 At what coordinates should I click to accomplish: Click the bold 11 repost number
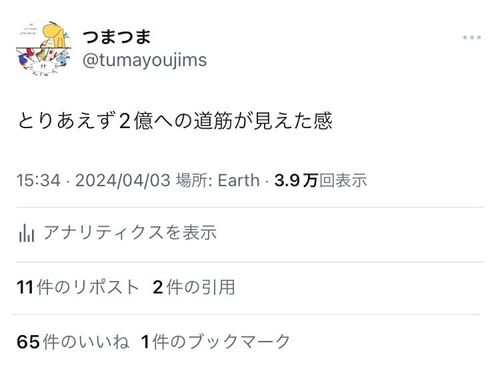coord(25,287)
